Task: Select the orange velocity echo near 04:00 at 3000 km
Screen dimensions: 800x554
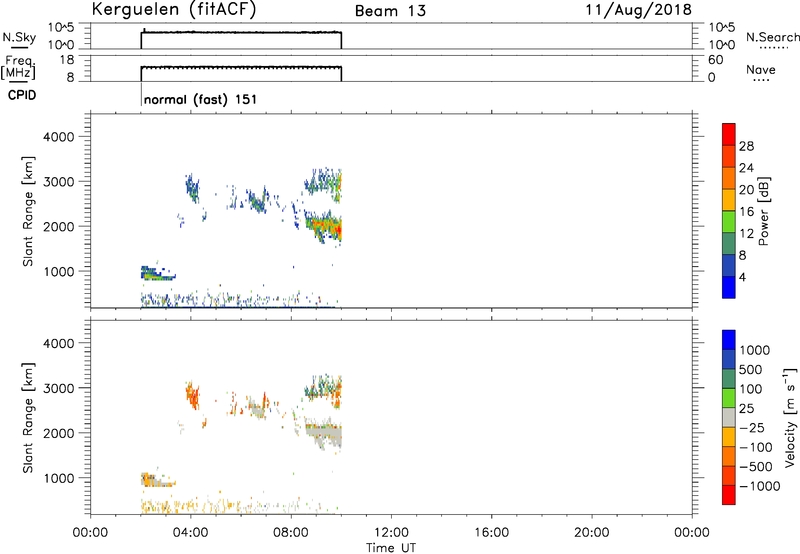Action: click(192, 394)
